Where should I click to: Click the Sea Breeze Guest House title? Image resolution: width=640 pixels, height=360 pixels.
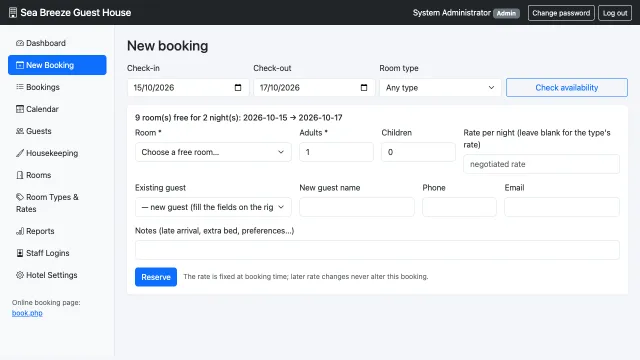click(x=76, y=13)
